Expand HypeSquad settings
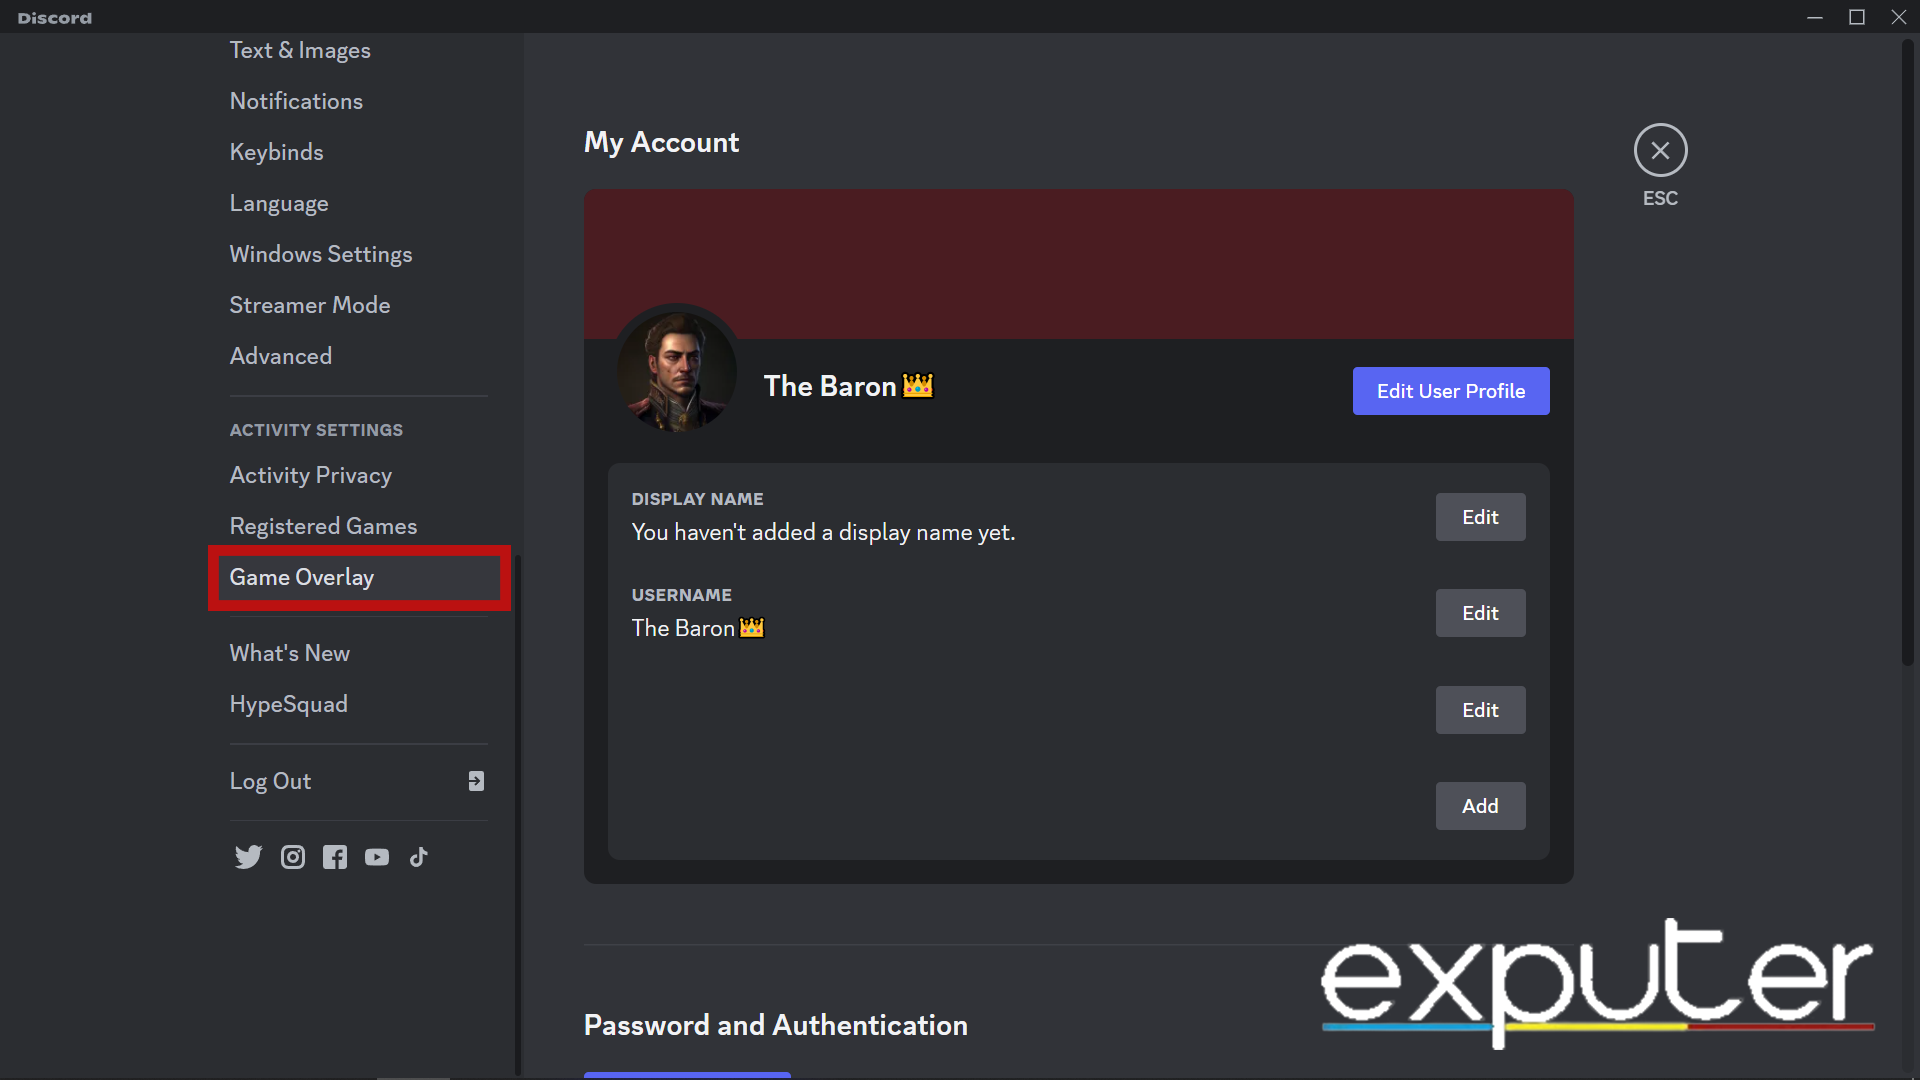 [287, 703]
